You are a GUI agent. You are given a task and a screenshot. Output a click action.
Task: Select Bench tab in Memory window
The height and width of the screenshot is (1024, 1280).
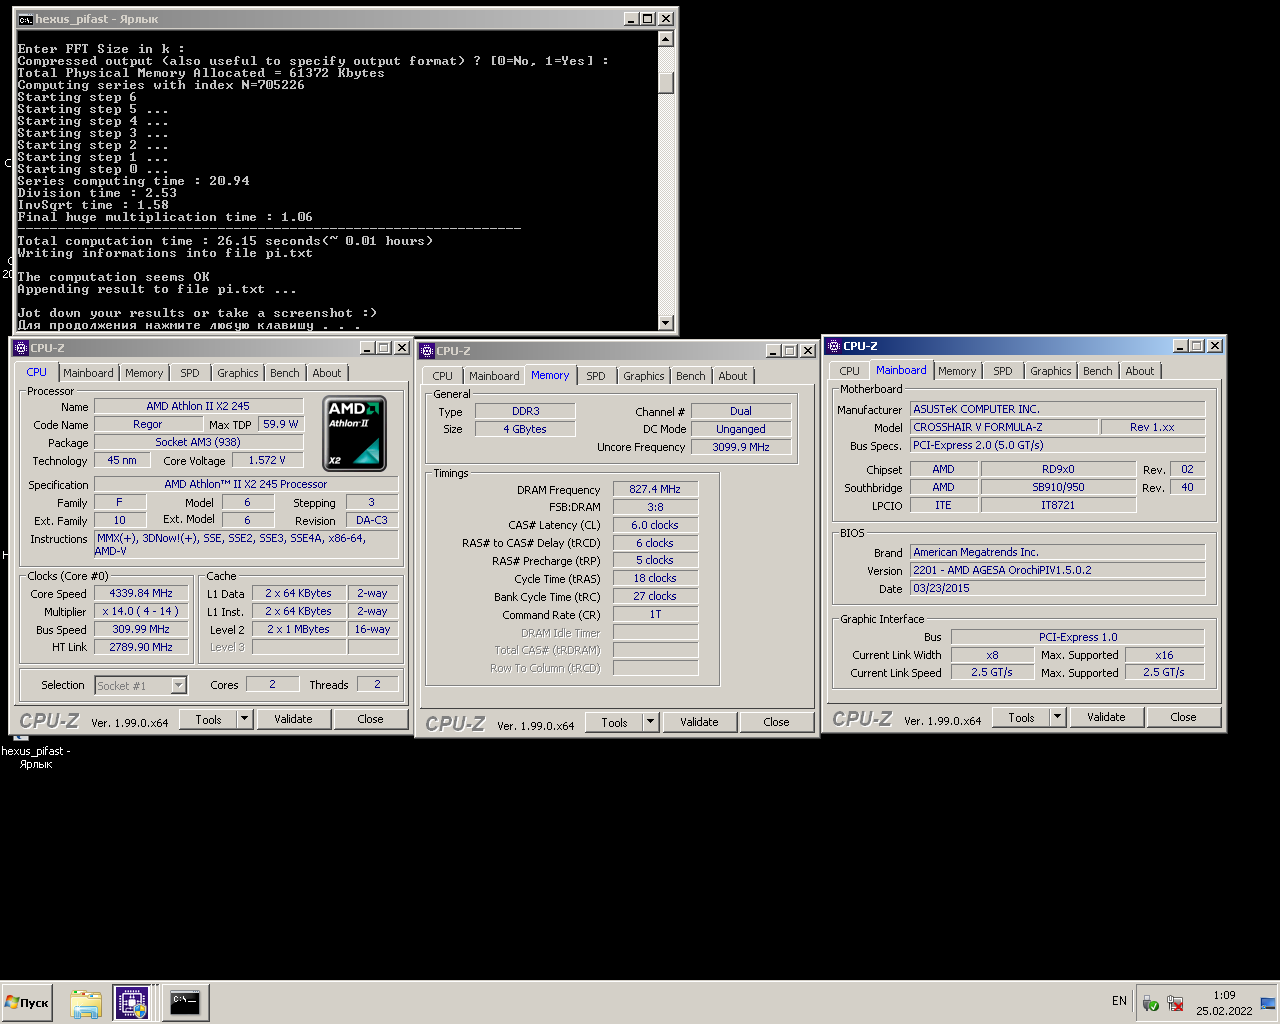pyautogui.click(x=691, y=376)
